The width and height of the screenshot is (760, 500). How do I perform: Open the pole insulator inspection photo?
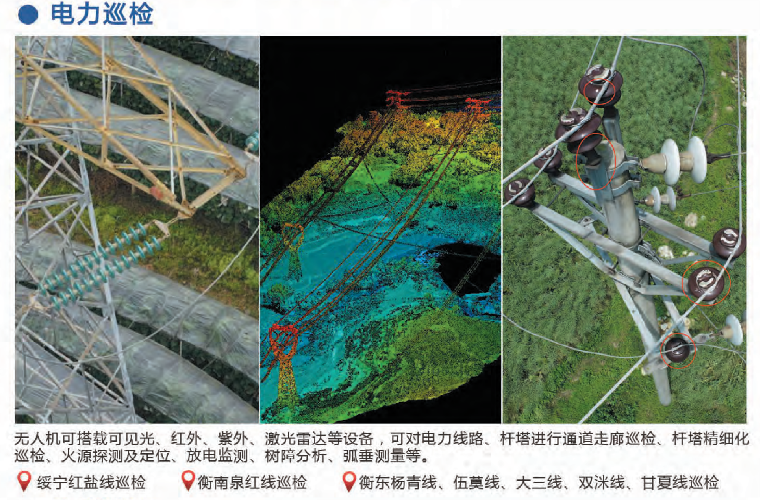[624, 229]
